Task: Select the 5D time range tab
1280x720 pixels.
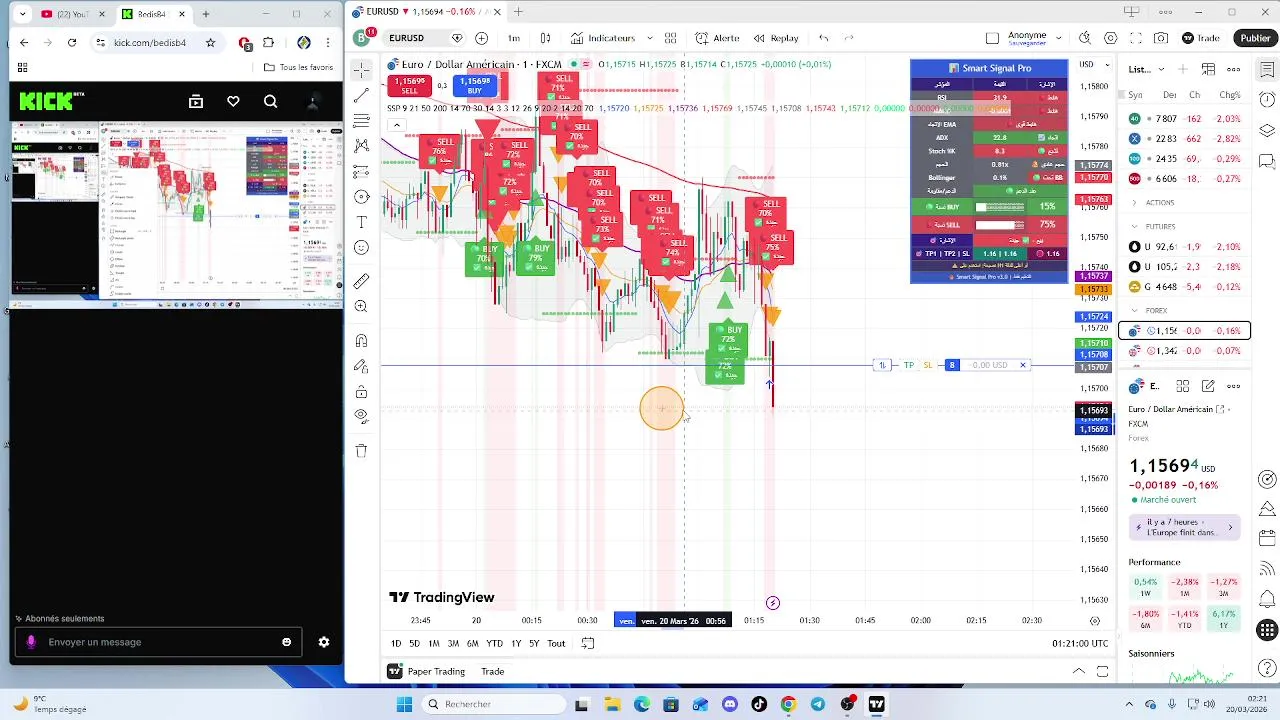Action: click(414, 644)
